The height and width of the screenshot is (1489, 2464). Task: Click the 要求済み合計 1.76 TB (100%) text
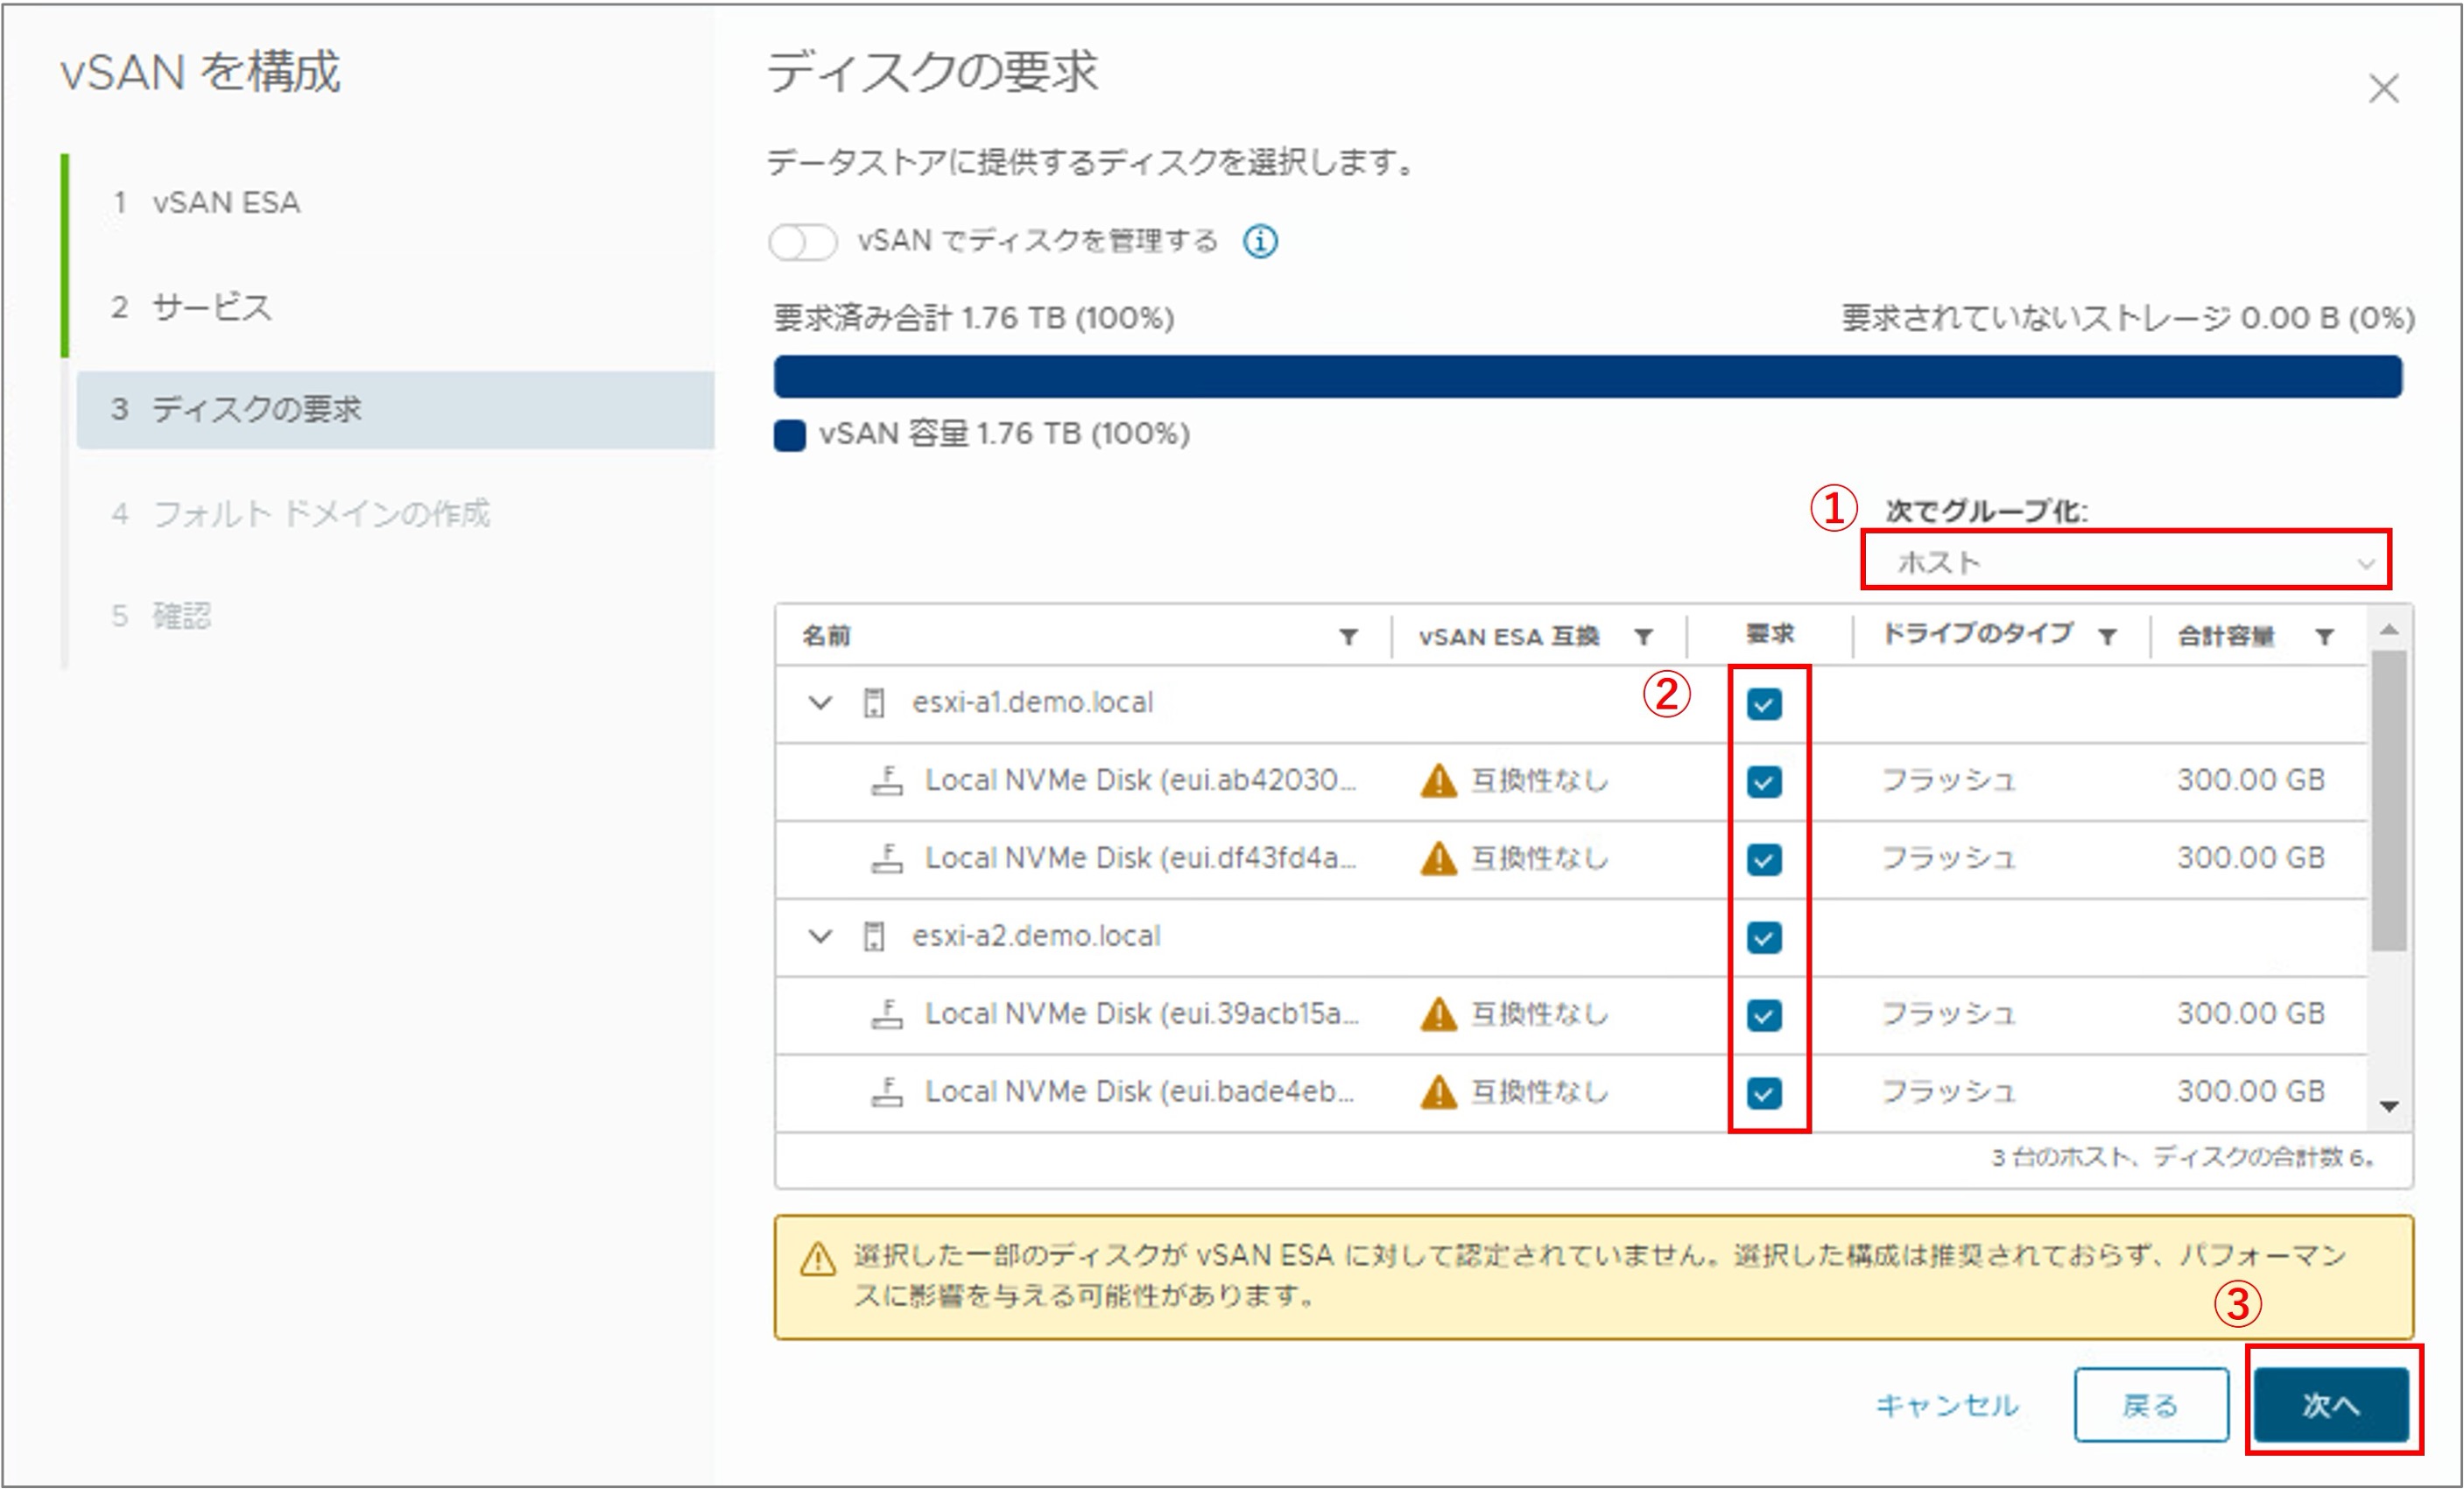974,319
